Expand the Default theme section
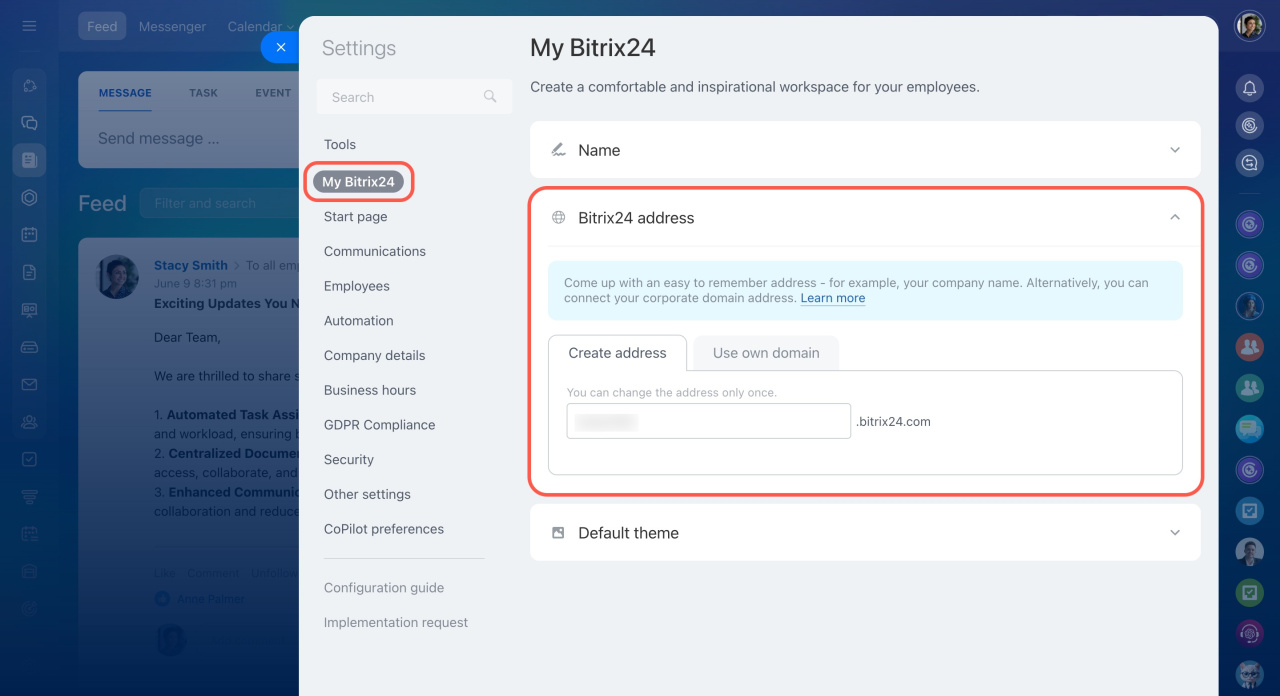 [865, 533]
